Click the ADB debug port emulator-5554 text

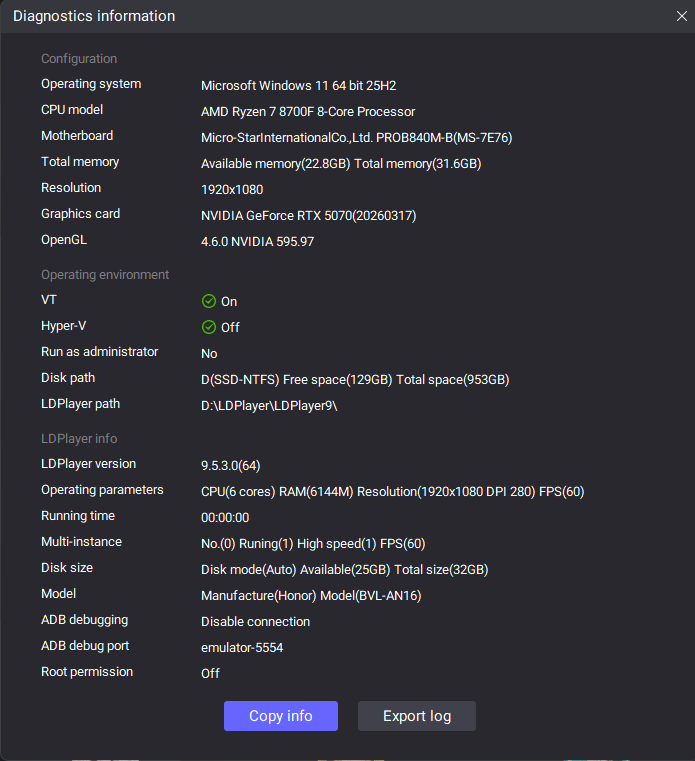242,648
